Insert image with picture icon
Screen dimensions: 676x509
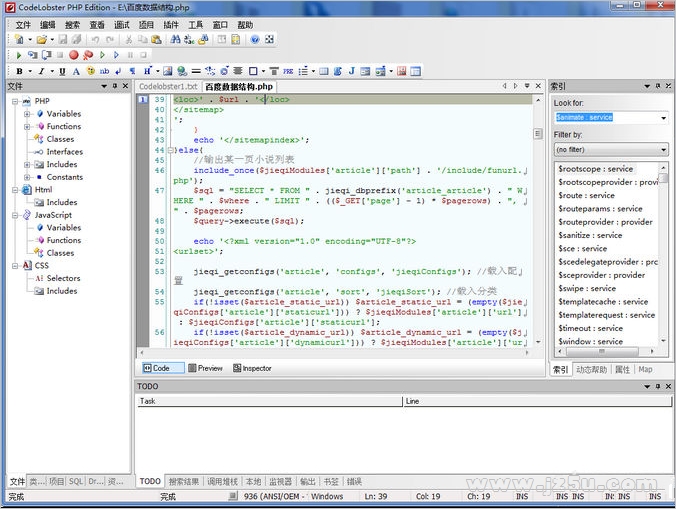click(167, 71)
